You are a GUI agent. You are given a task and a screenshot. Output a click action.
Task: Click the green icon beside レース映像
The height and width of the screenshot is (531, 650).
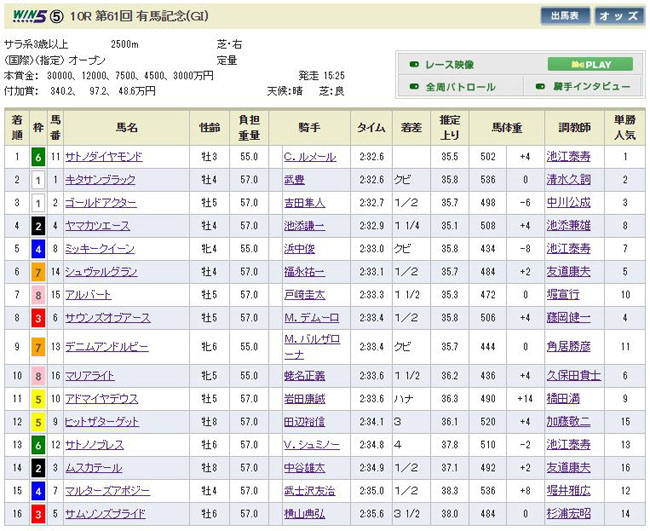coord(413,64)
